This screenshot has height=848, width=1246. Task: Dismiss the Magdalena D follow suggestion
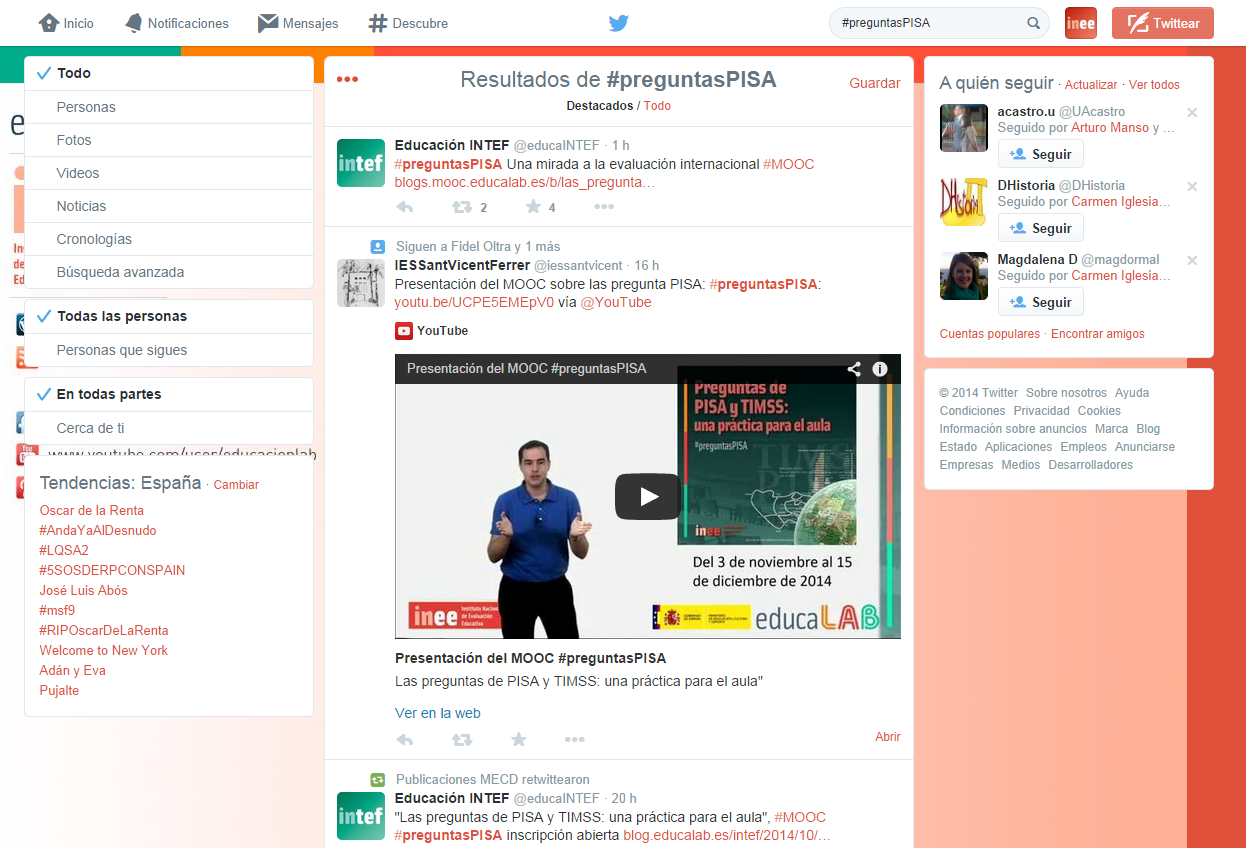point(1192,261)
